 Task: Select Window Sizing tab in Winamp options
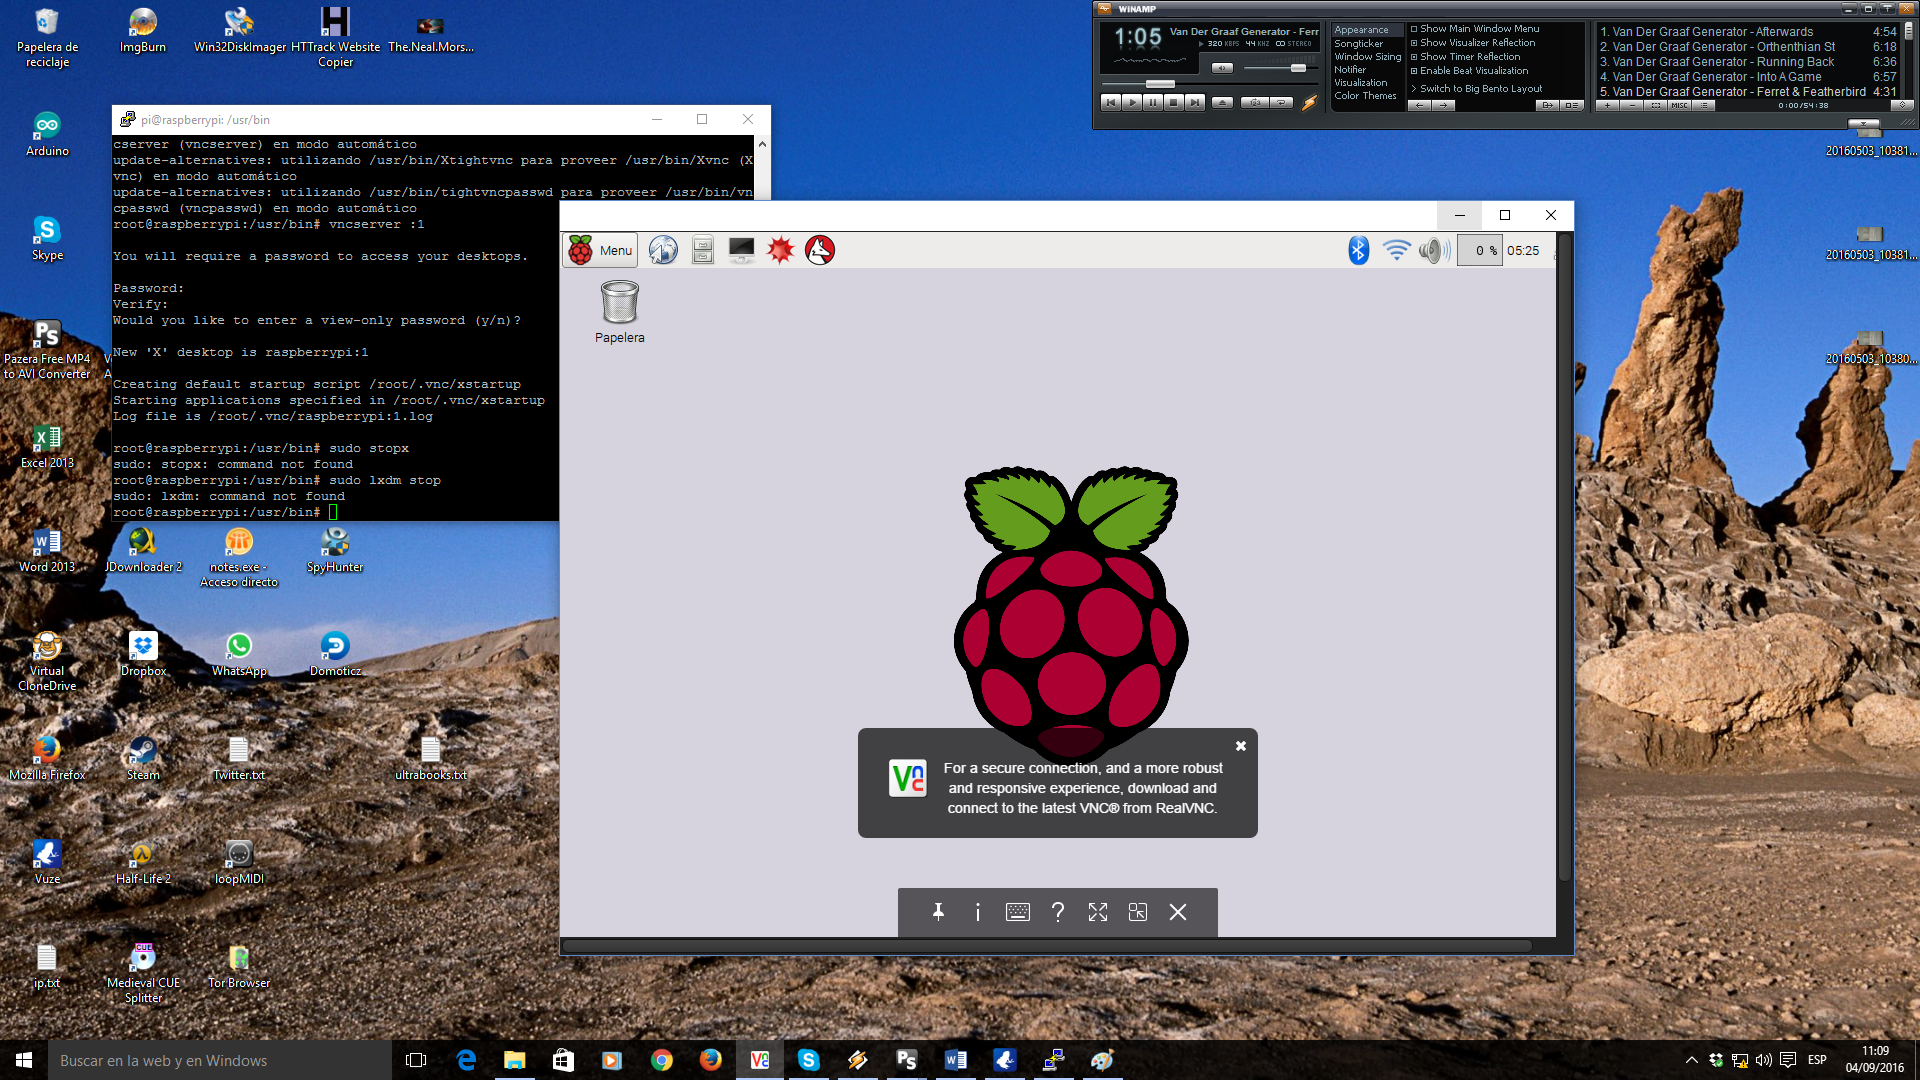pyautogui.click(x=1367, y=57)
